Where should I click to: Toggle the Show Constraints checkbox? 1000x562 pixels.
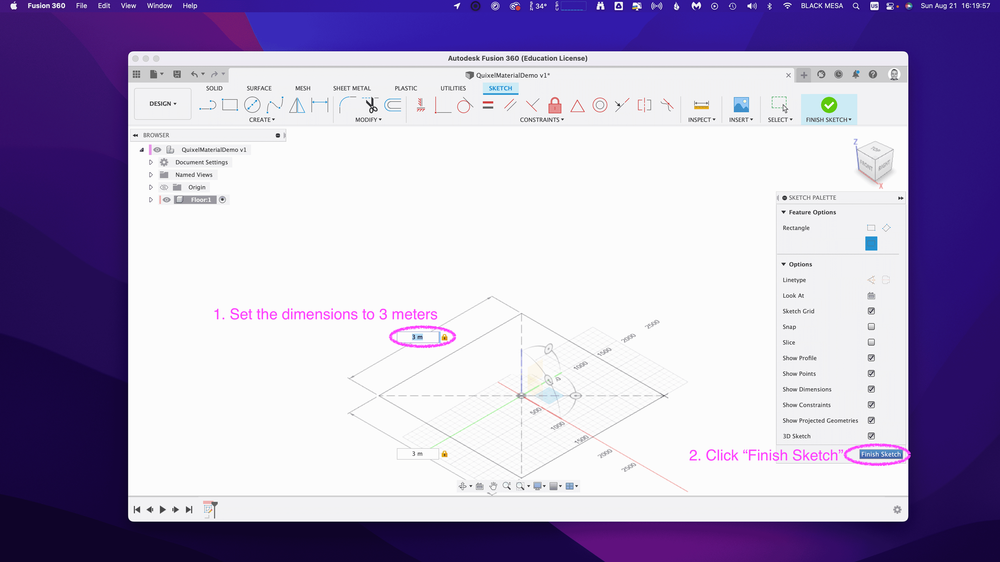[871, 405]
